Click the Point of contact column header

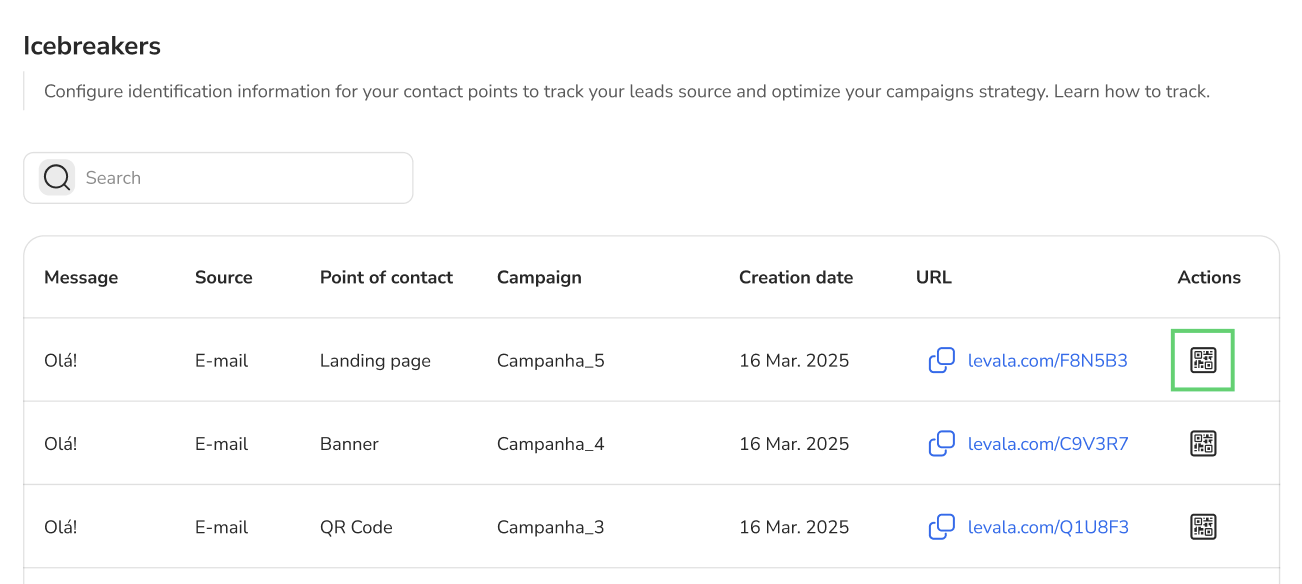[386, 278]
